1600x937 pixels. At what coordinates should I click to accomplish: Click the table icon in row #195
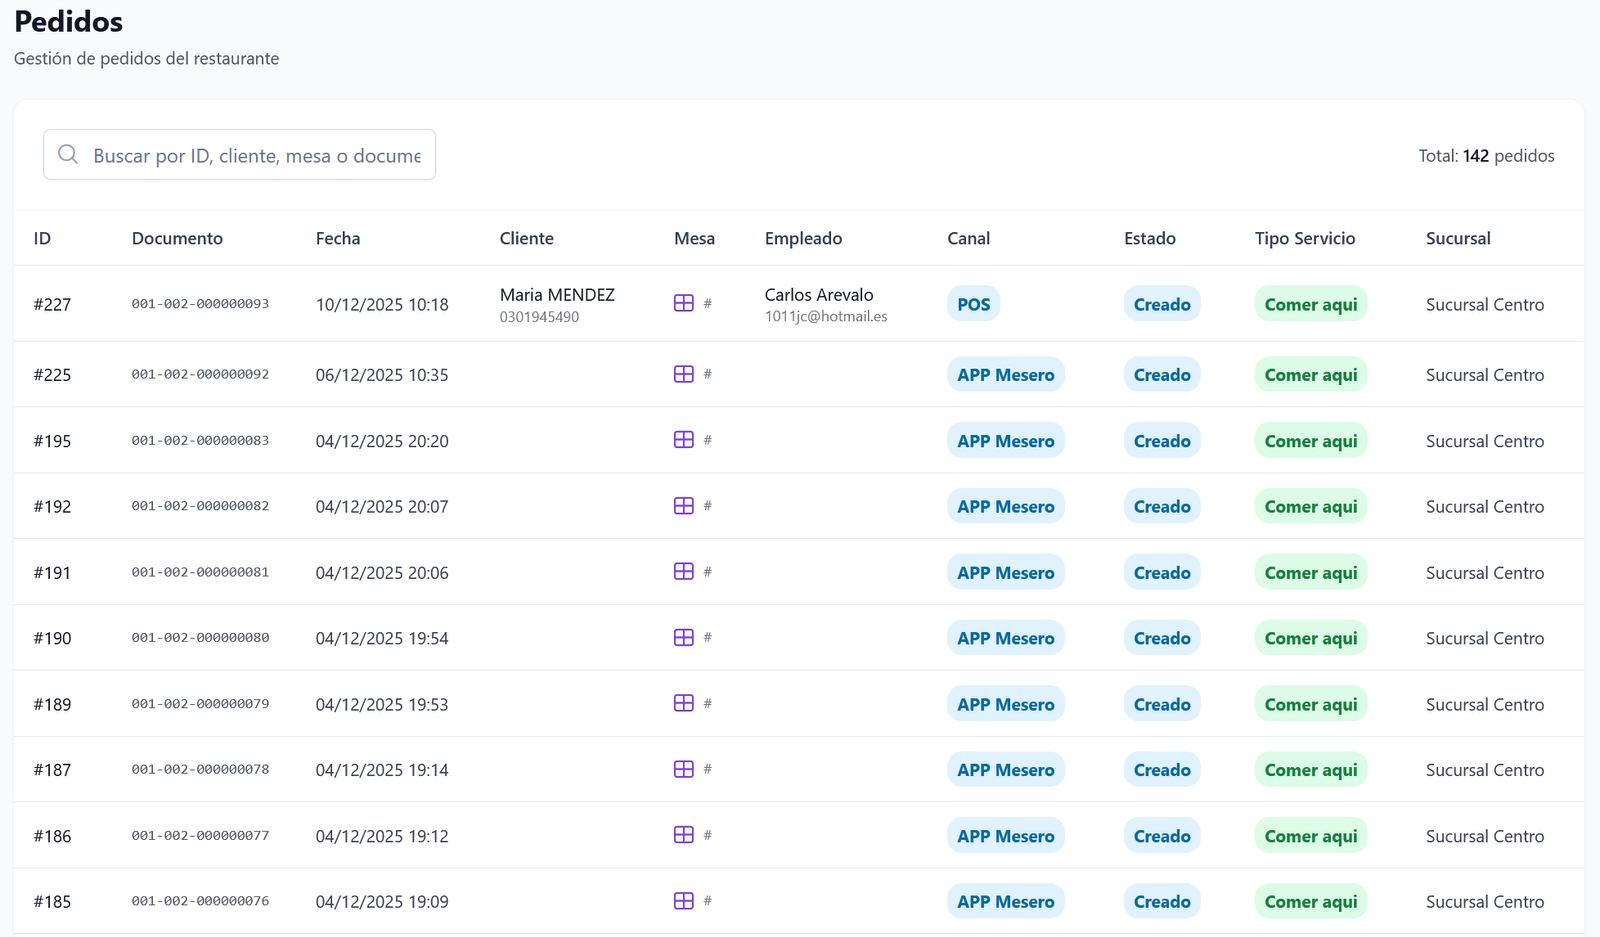tap(684, 440)
